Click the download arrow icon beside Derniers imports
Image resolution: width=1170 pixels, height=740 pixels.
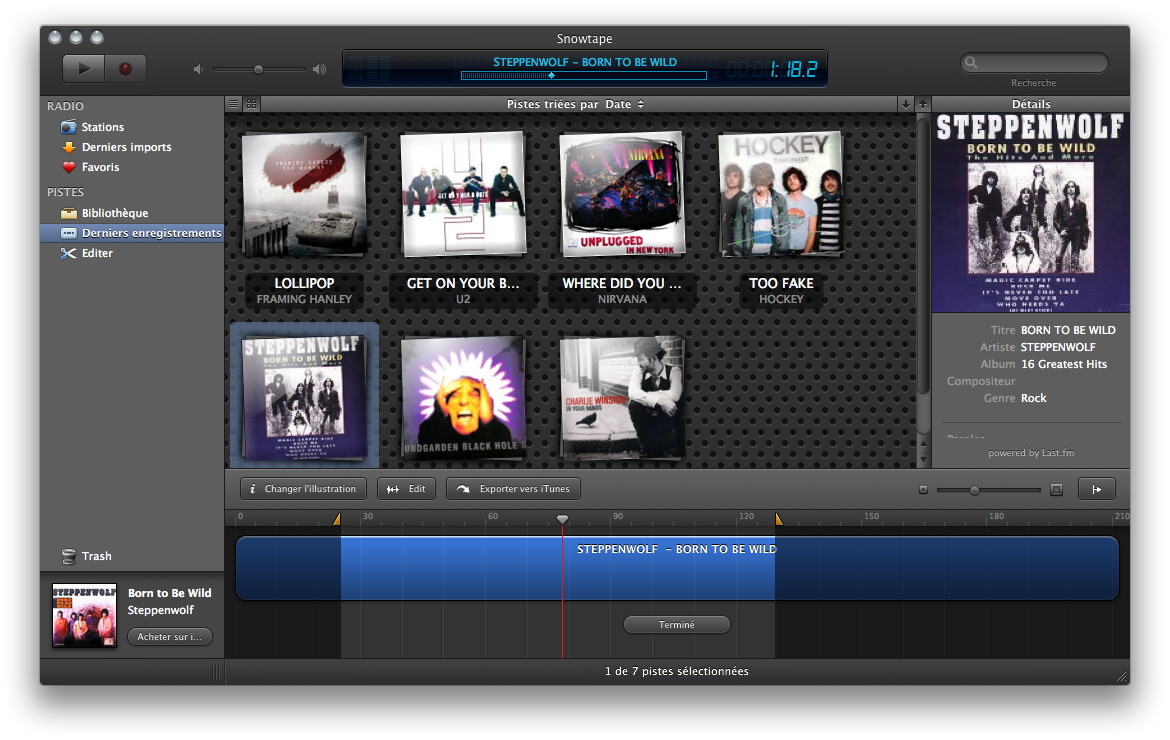69,147
